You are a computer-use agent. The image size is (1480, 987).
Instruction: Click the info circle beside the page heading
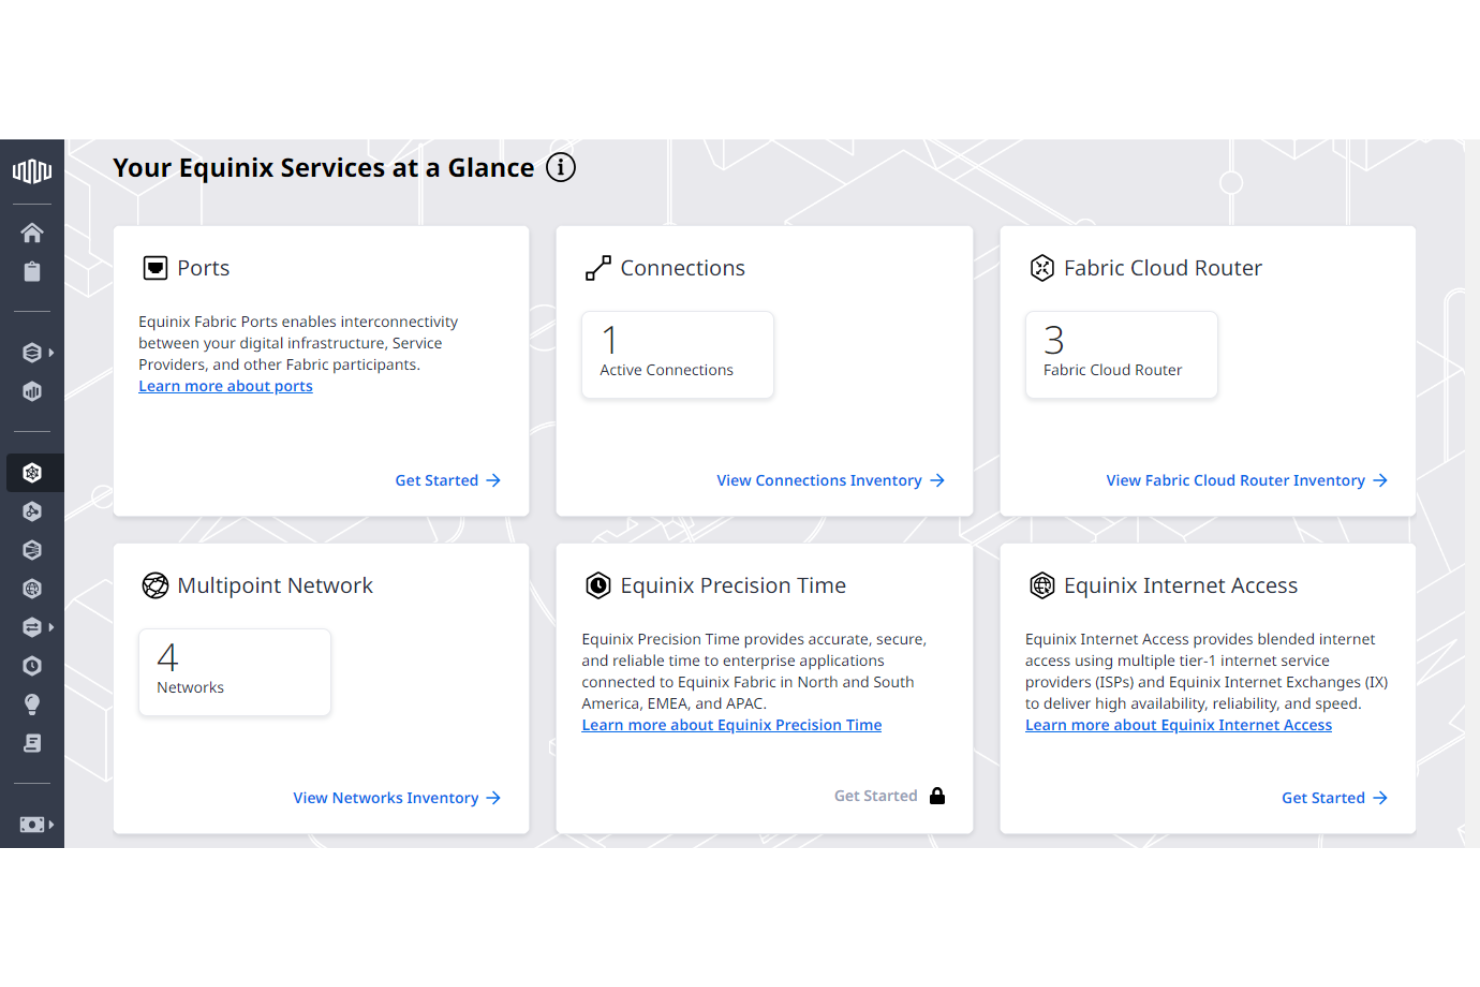click(561, 168)
